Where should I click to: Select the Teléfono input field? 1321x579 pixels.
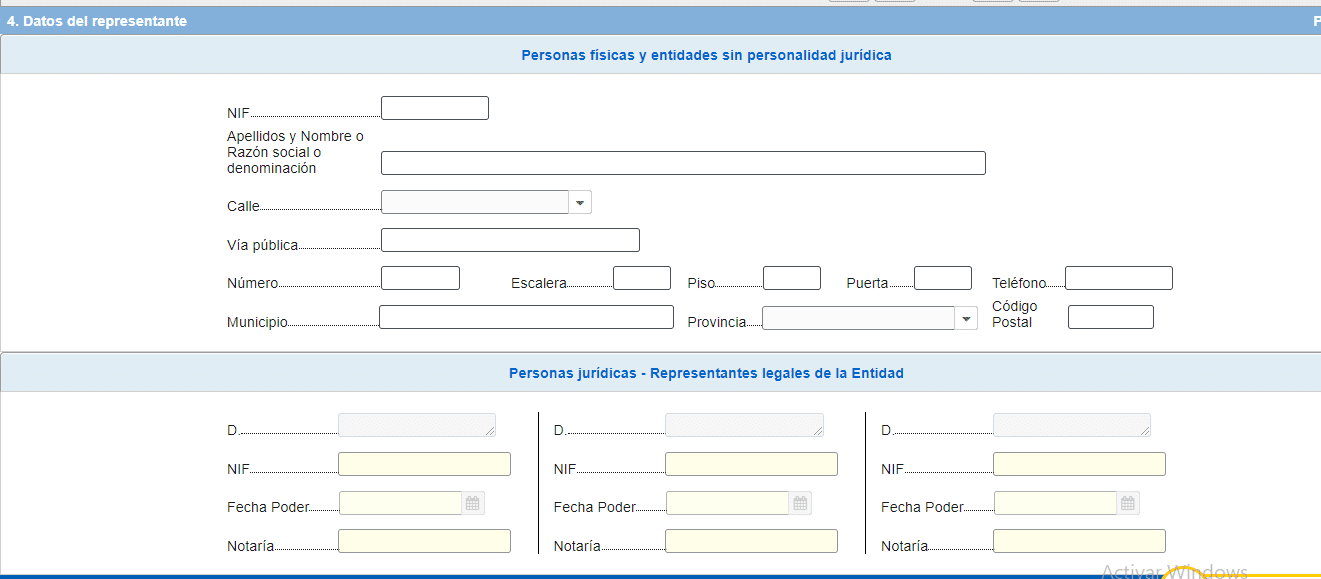[x=1118, y=278]
